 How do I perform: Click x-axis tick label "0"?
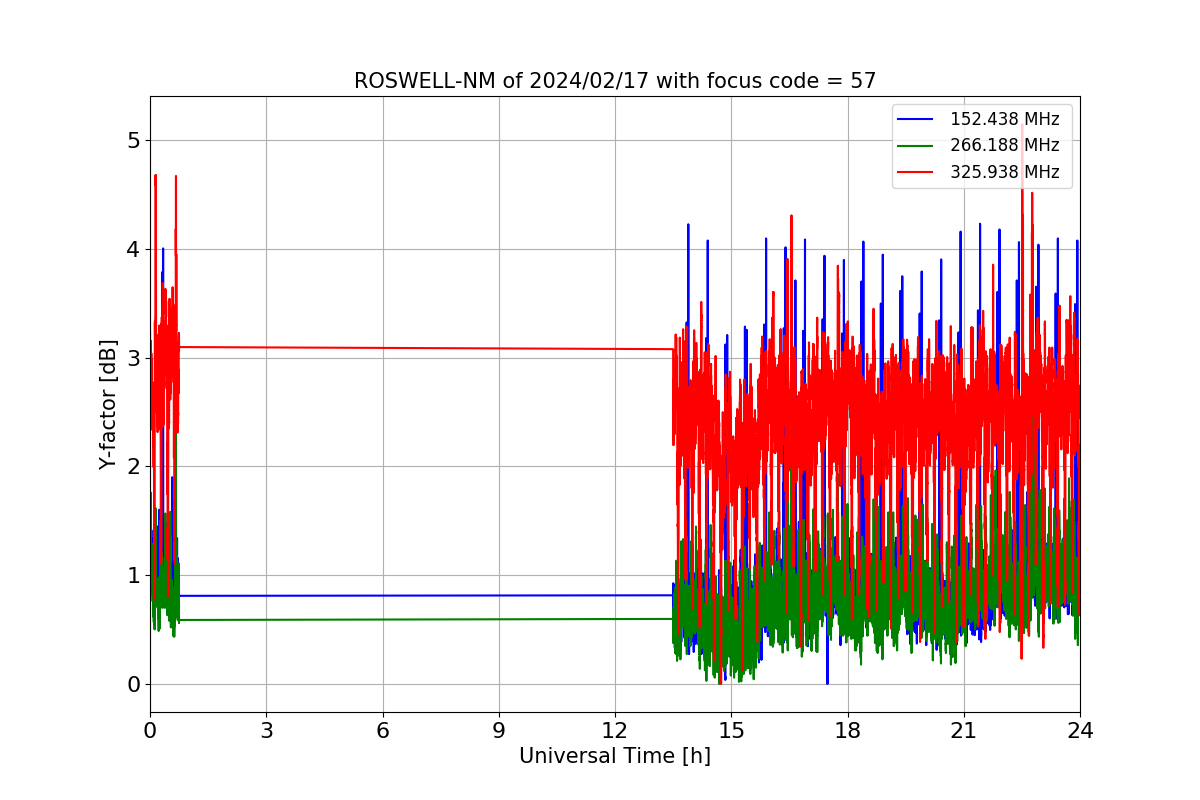(150, 730)
